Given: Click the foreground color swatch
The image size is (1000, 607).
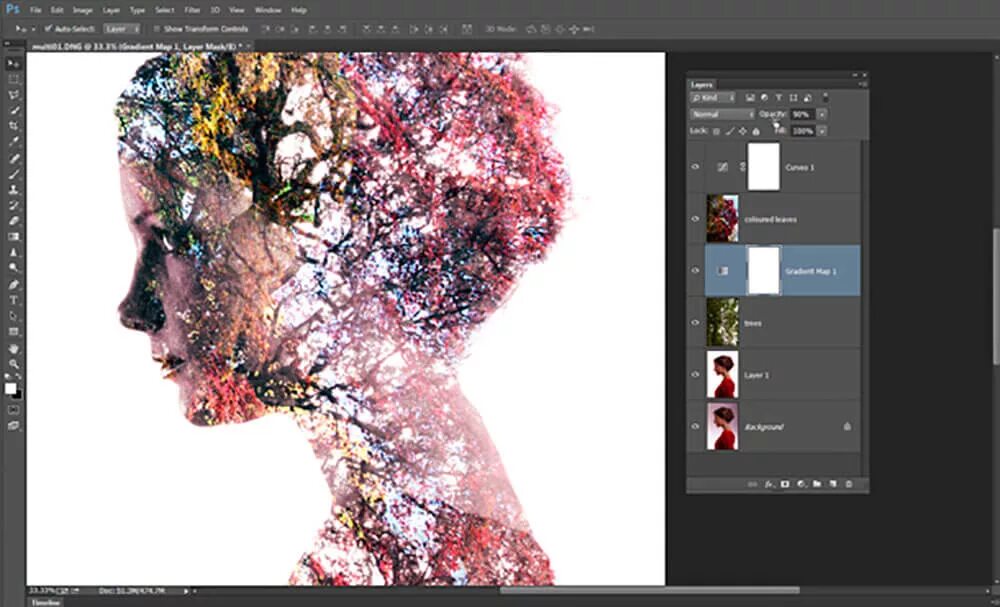Looking at the screenshot, I should coord(10,388).
